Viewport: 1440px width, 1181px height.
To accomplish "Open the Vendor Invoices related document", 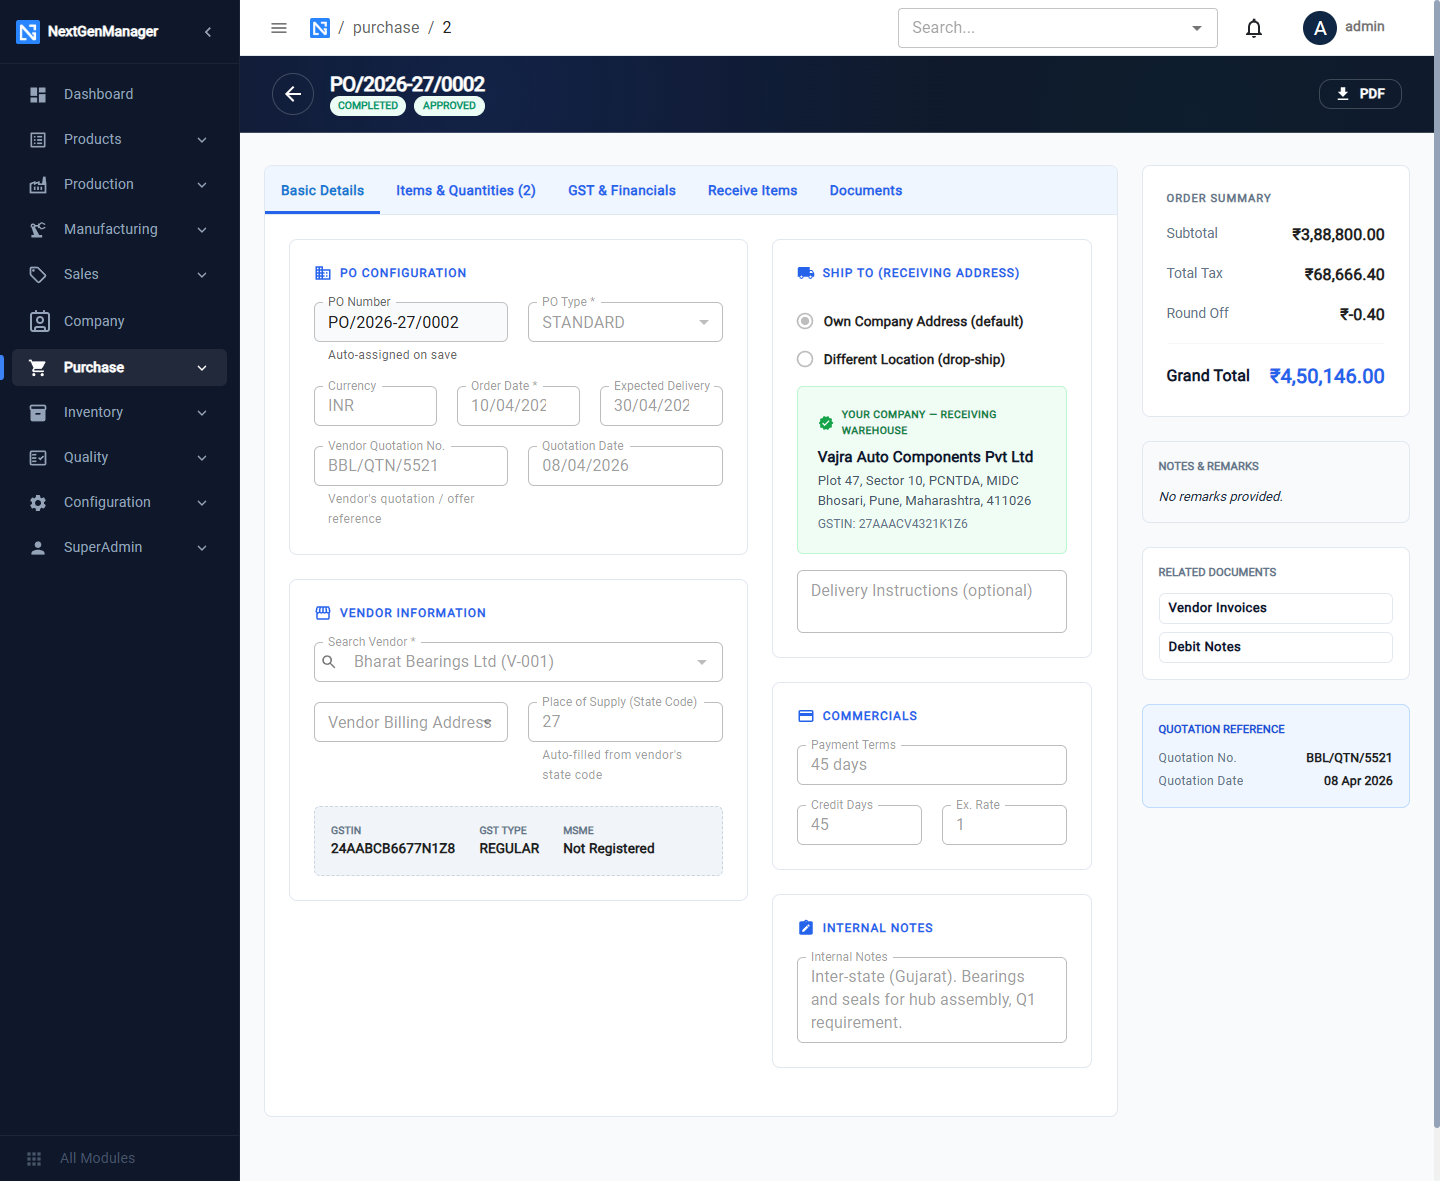I will (1275, 608).
